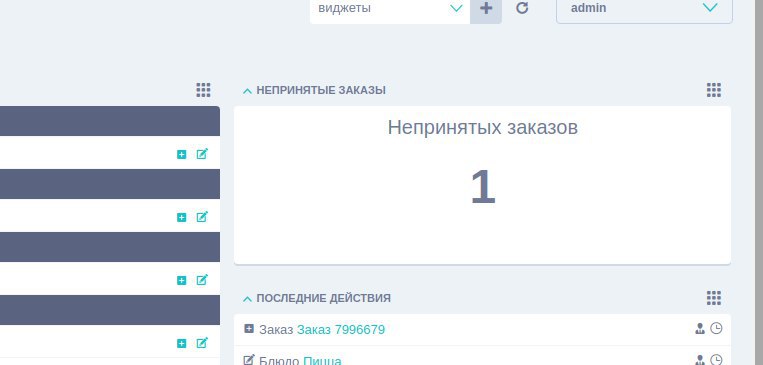Click user icon in Блюдо Пища row
This screenshot has height=365, width=763.
700,360
